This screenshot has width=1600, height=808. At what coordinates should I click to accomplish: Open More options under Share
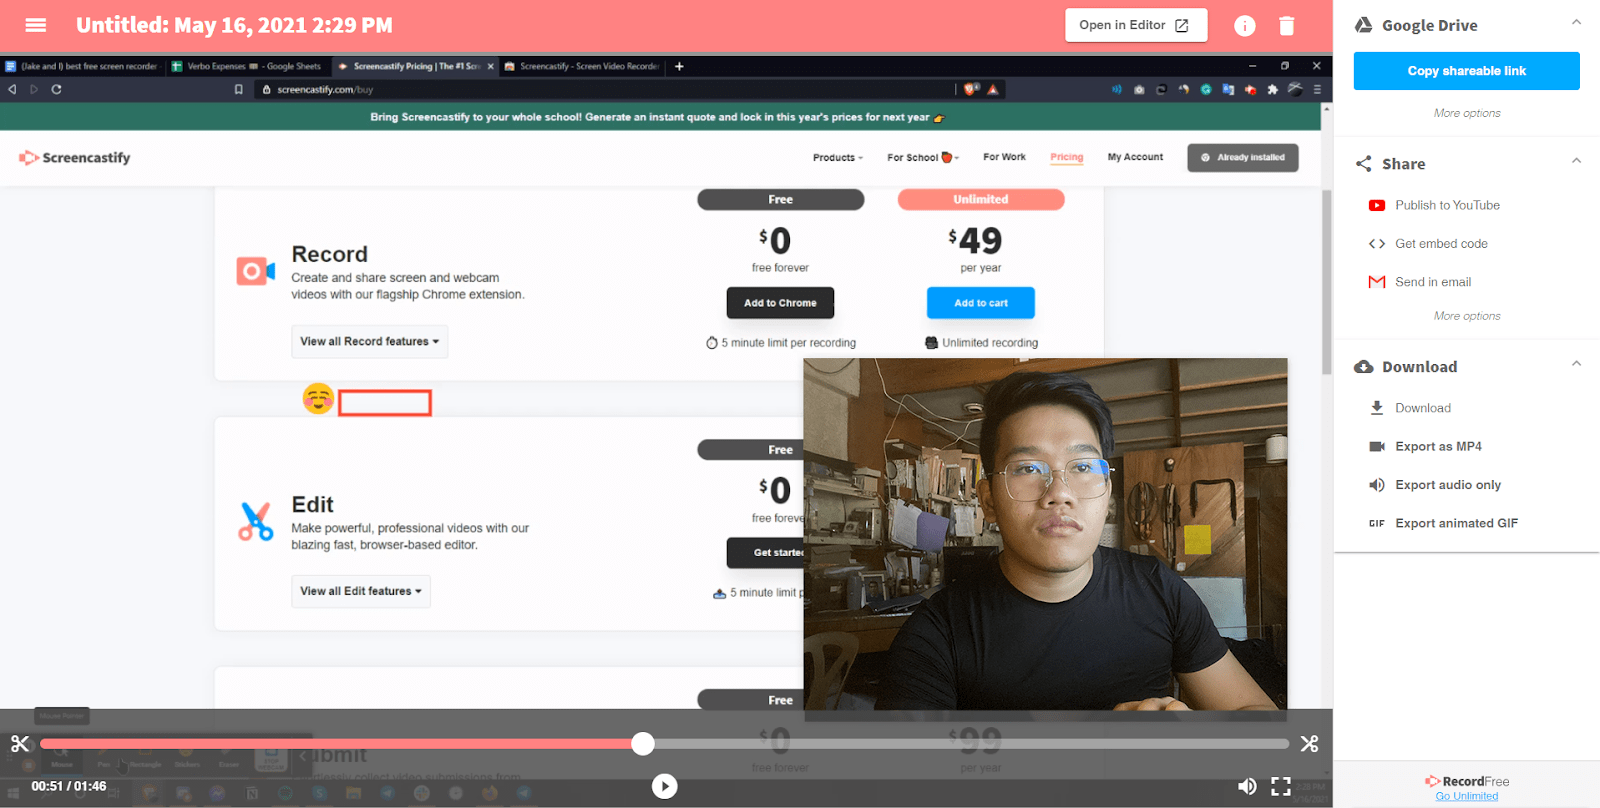click(1467, 316)
